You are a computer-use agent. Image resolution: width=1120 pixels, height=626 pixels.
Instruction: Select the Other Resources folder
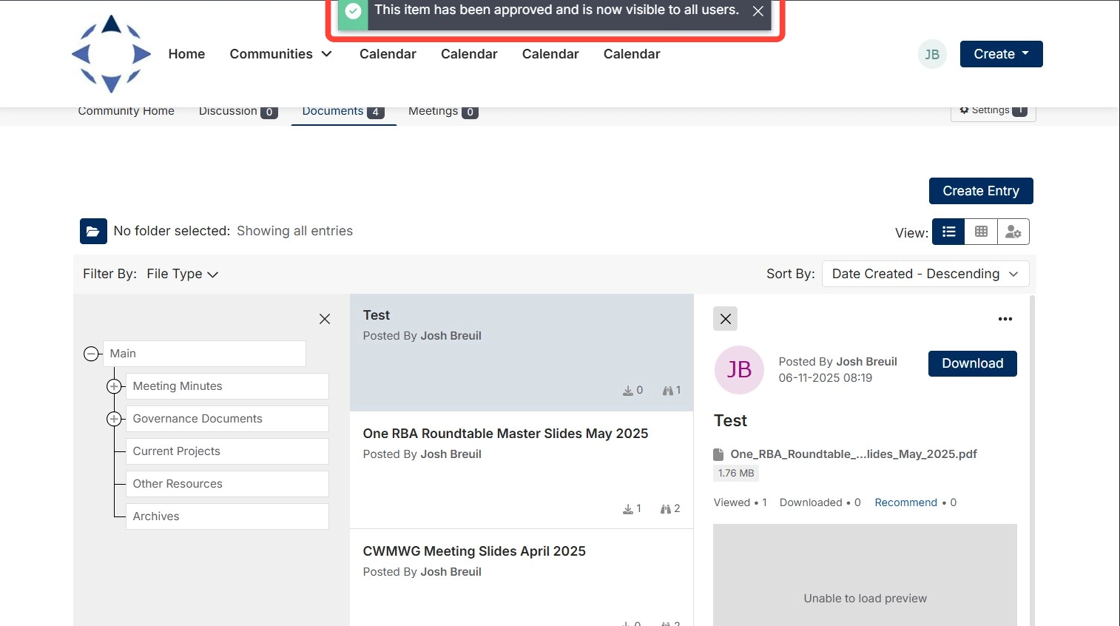[227, 484]
